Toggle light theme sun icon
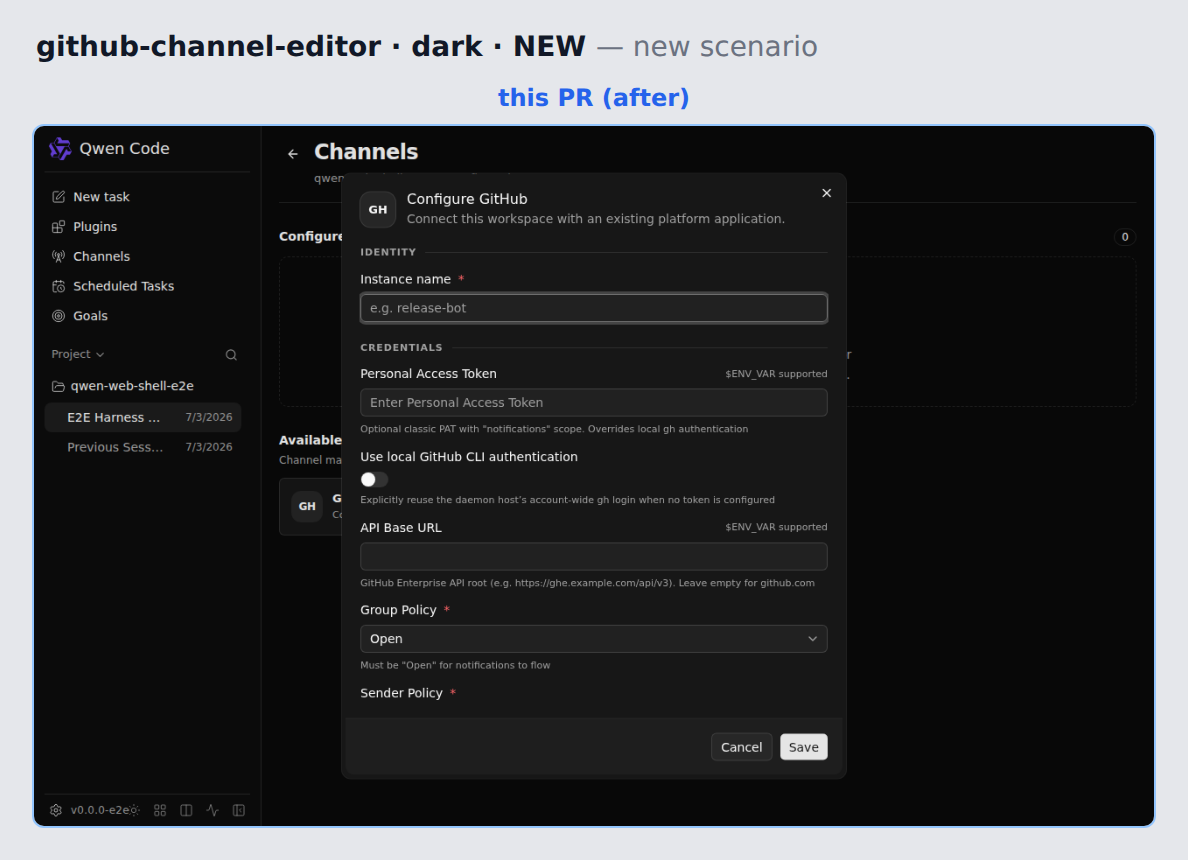 (x=134, y=810)
